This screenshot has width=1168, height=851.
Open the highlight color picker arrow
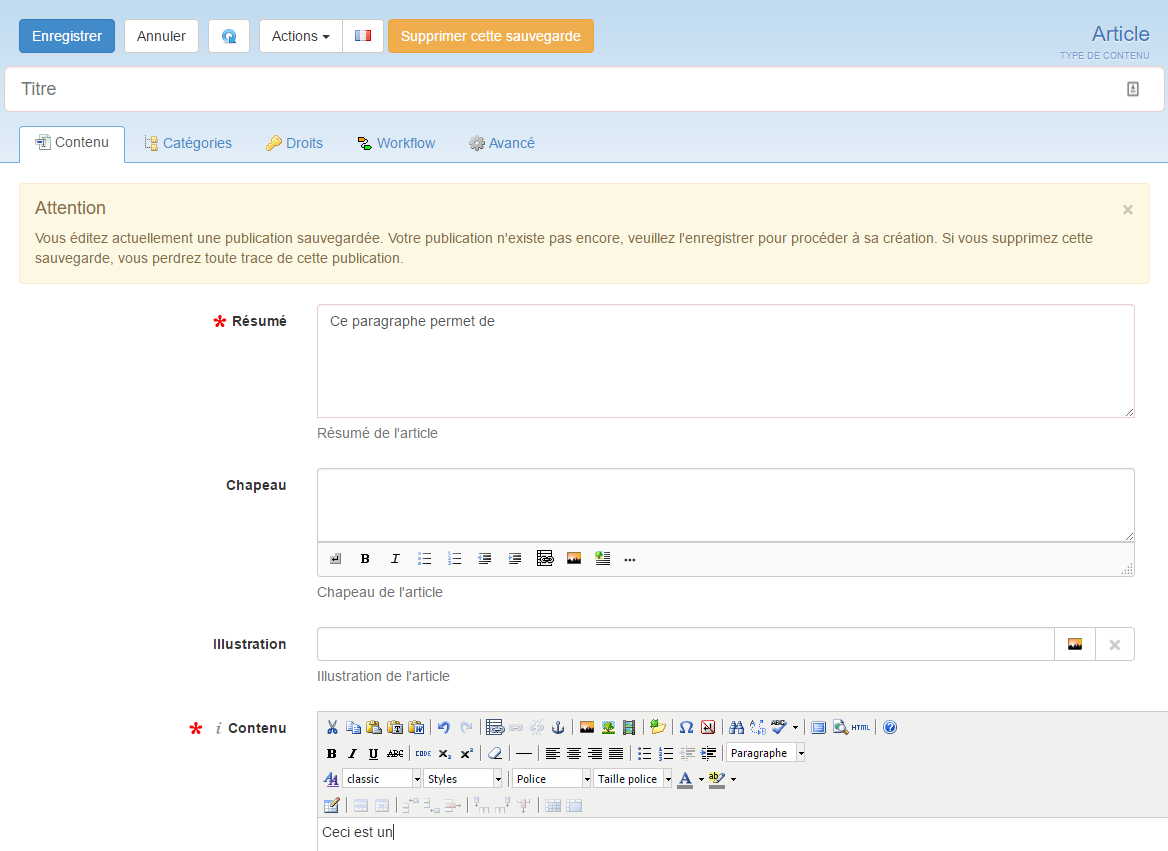(x=734, y=779)
